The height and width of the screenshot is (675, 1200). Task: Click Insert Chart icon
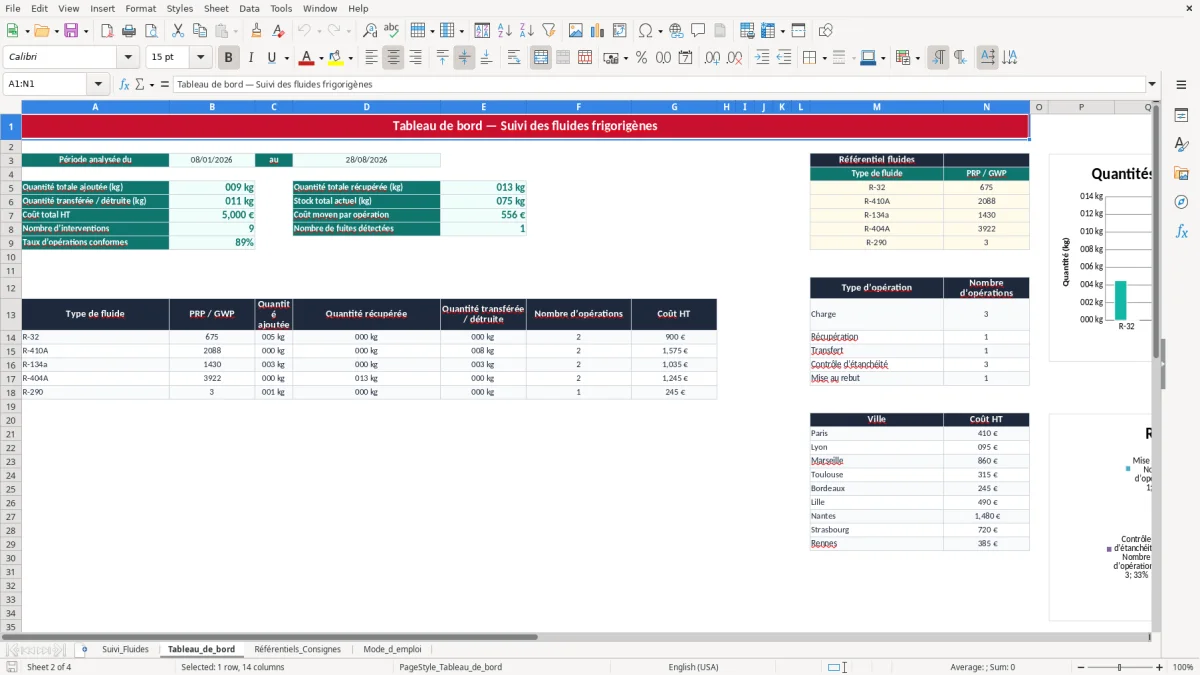tap(598, 31)
